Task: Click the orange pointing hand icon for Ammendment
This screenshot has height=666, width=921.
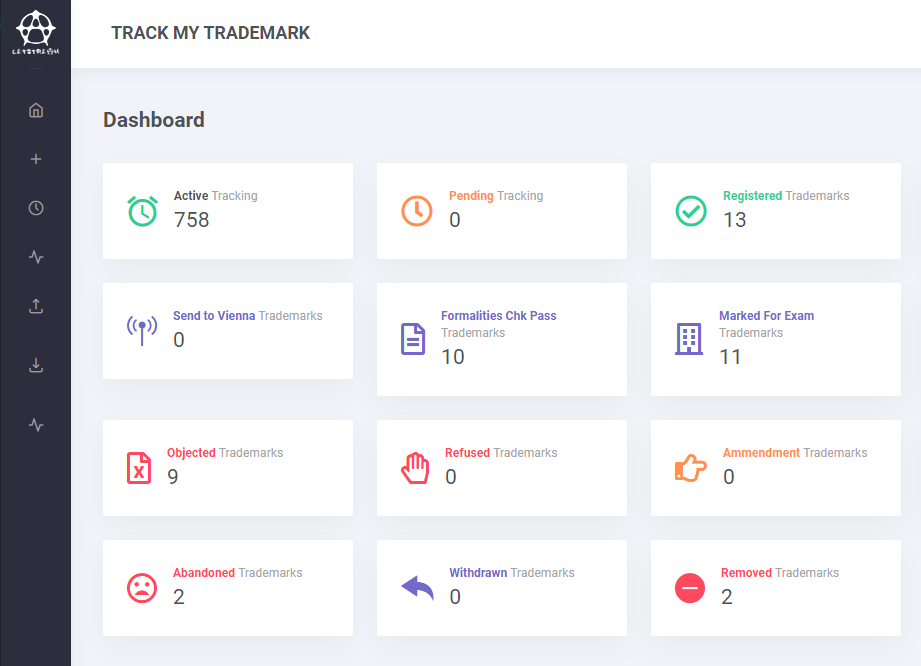Action: (691, 468)
